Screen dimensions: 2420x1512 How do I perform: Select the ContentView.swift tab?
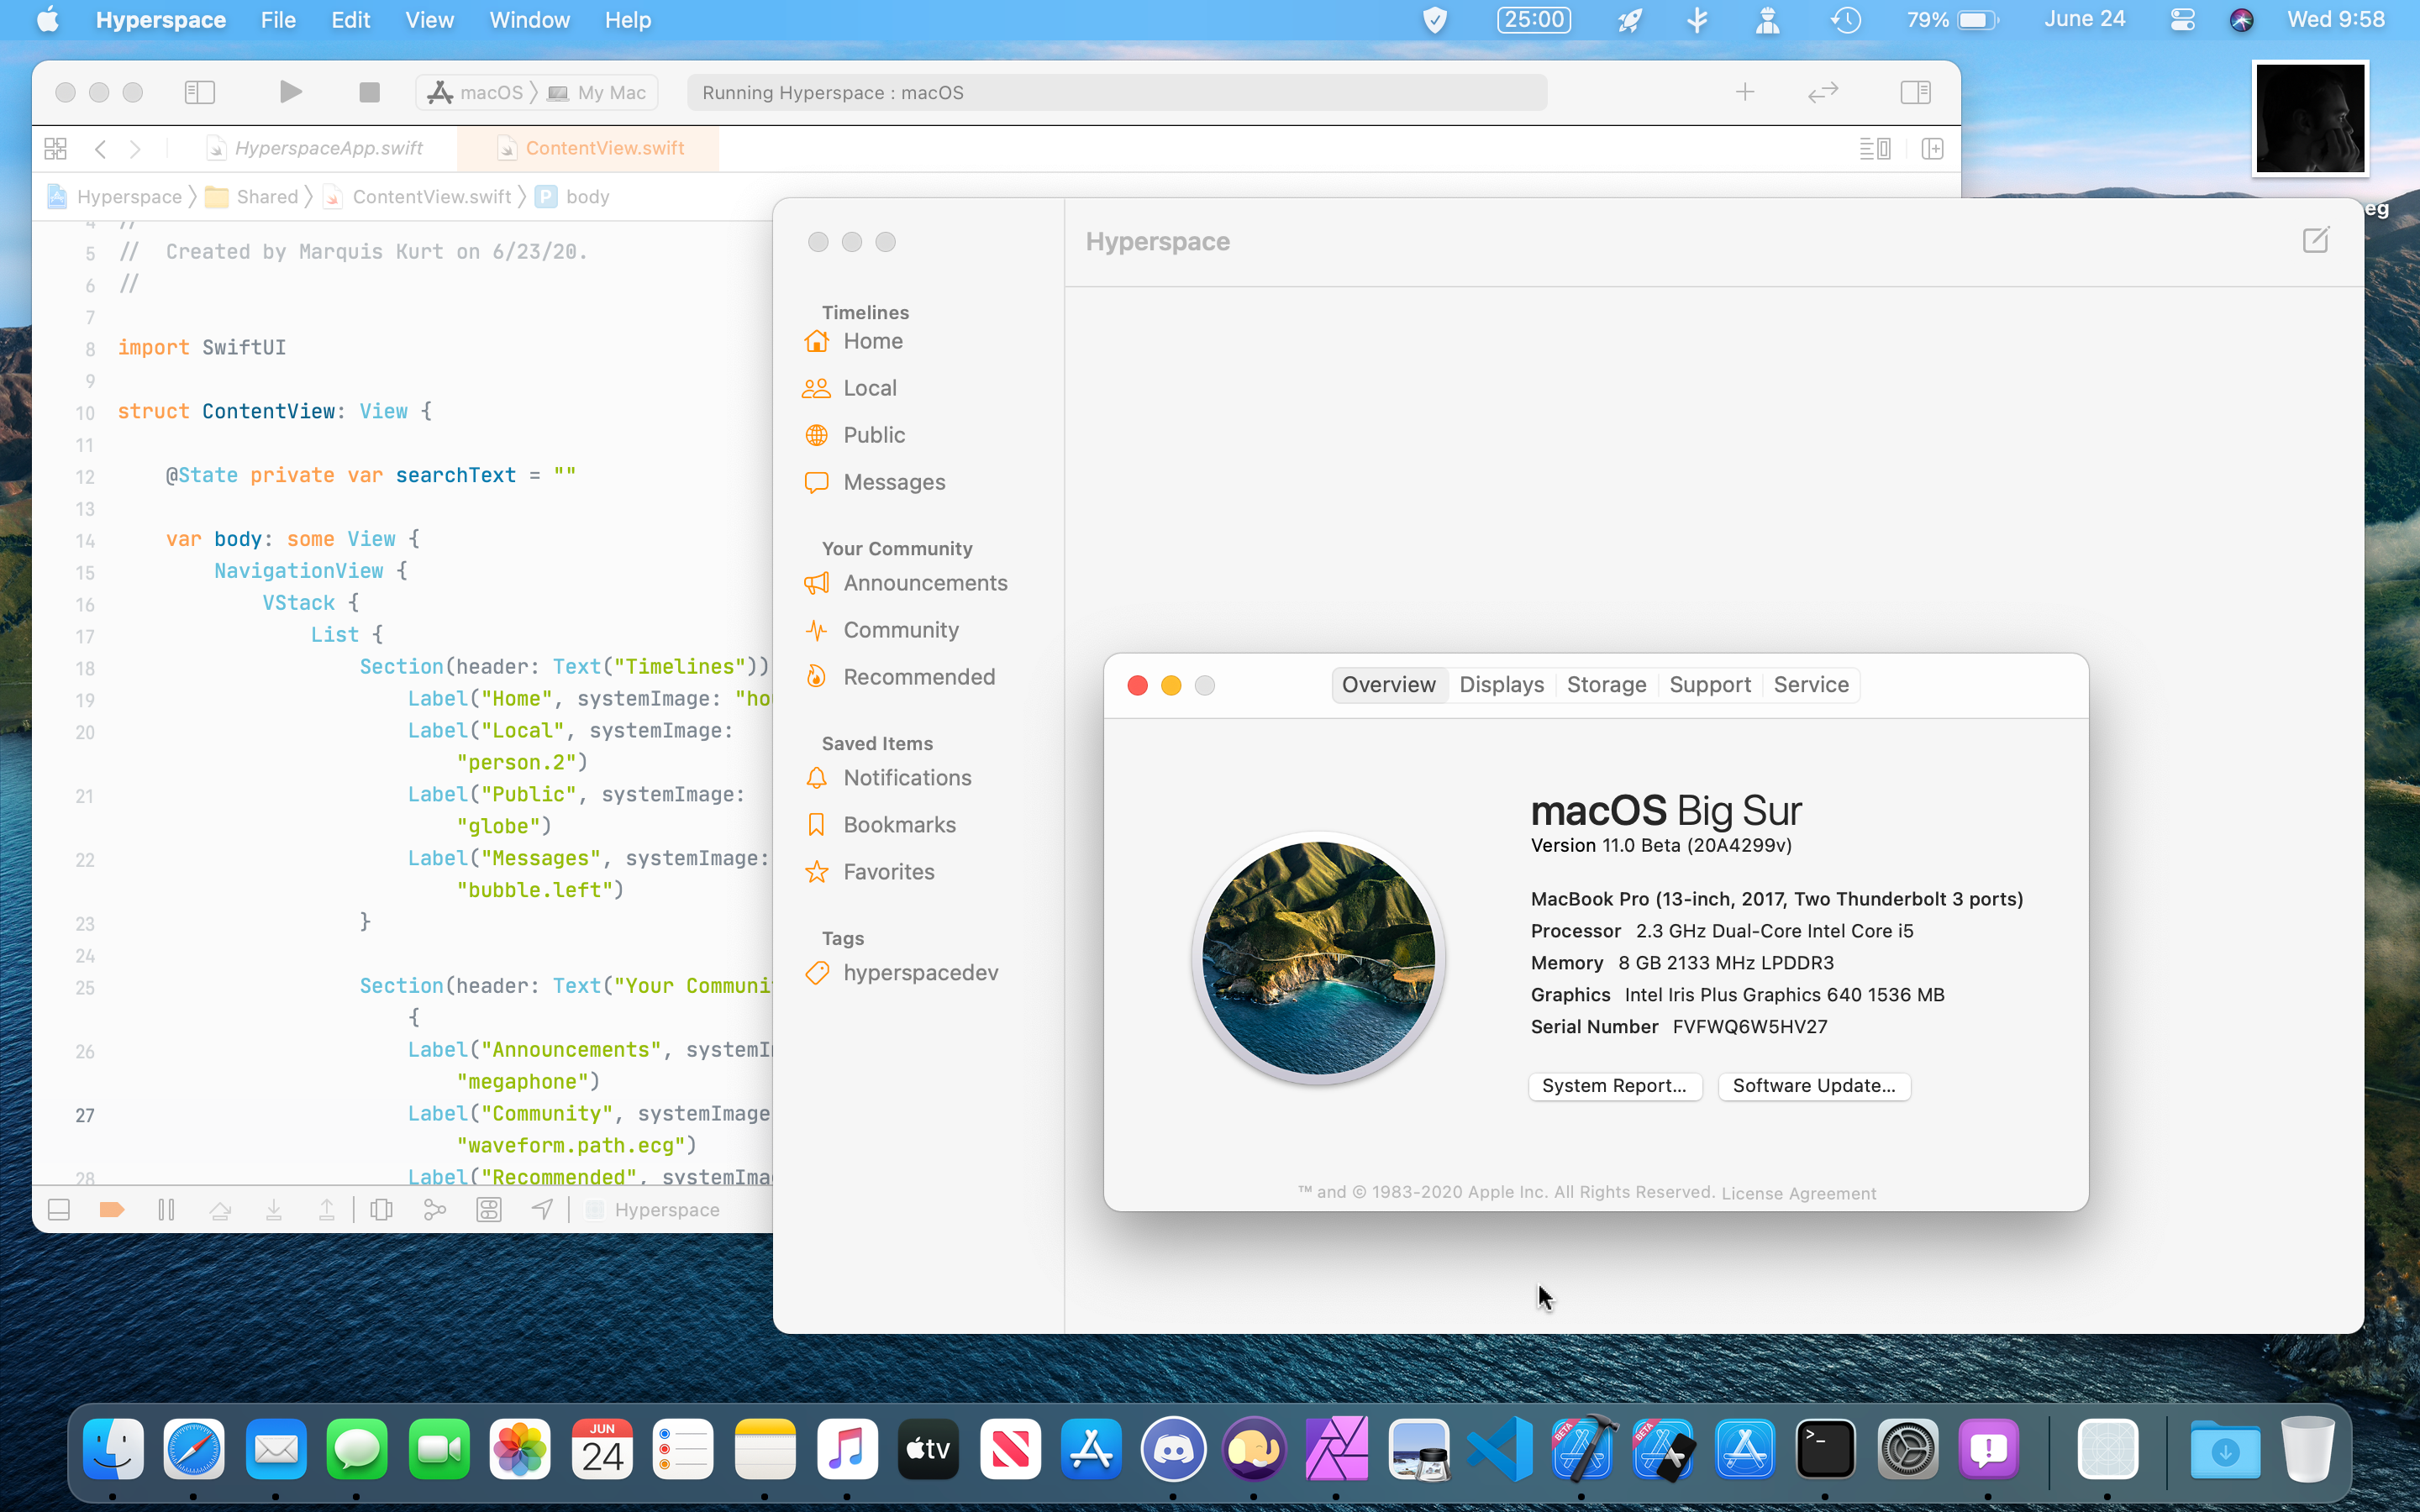pos(588,148)
